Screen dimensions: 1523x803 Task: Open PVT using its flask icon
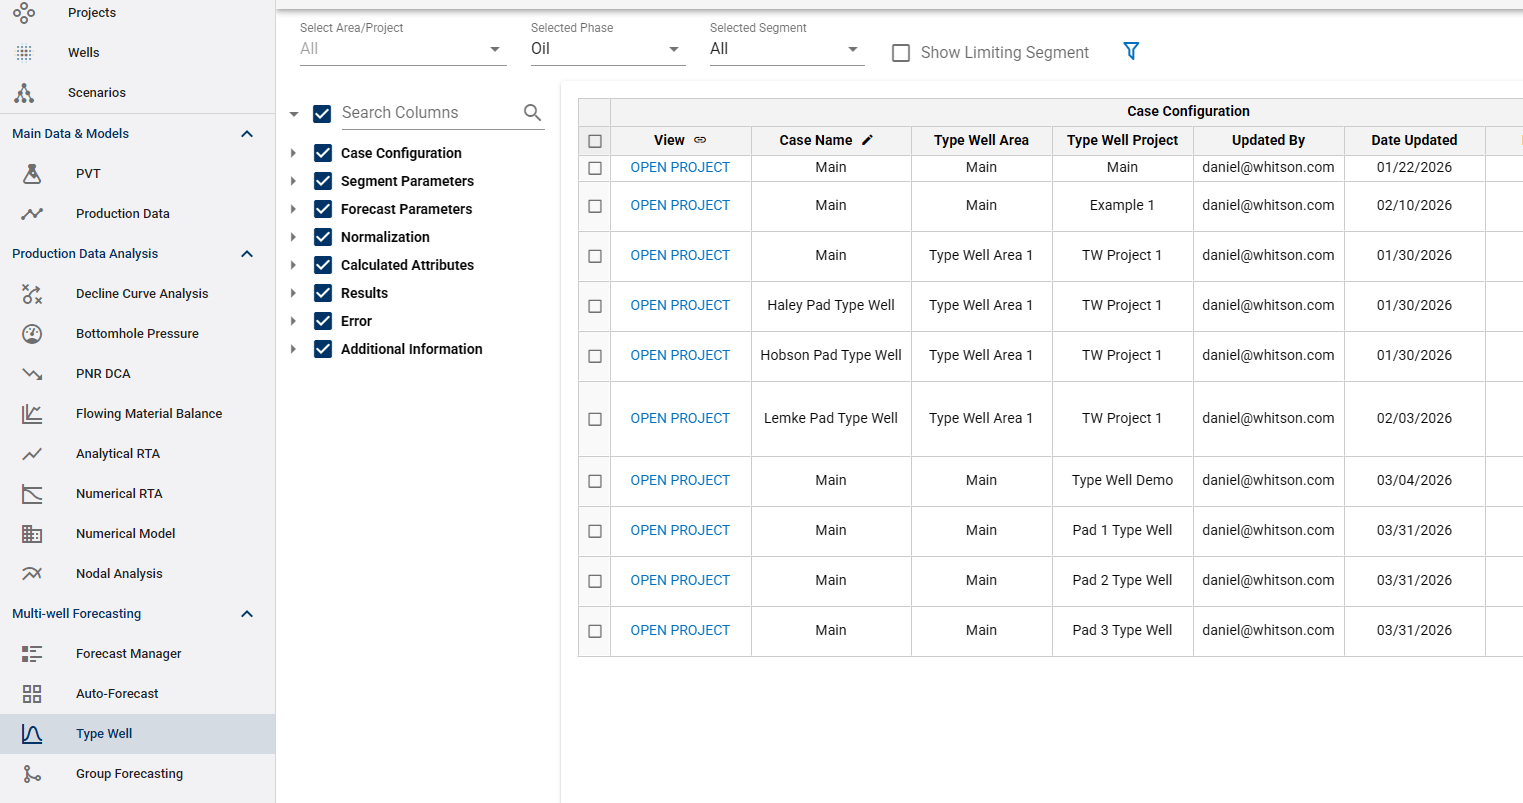click(32, 174)
